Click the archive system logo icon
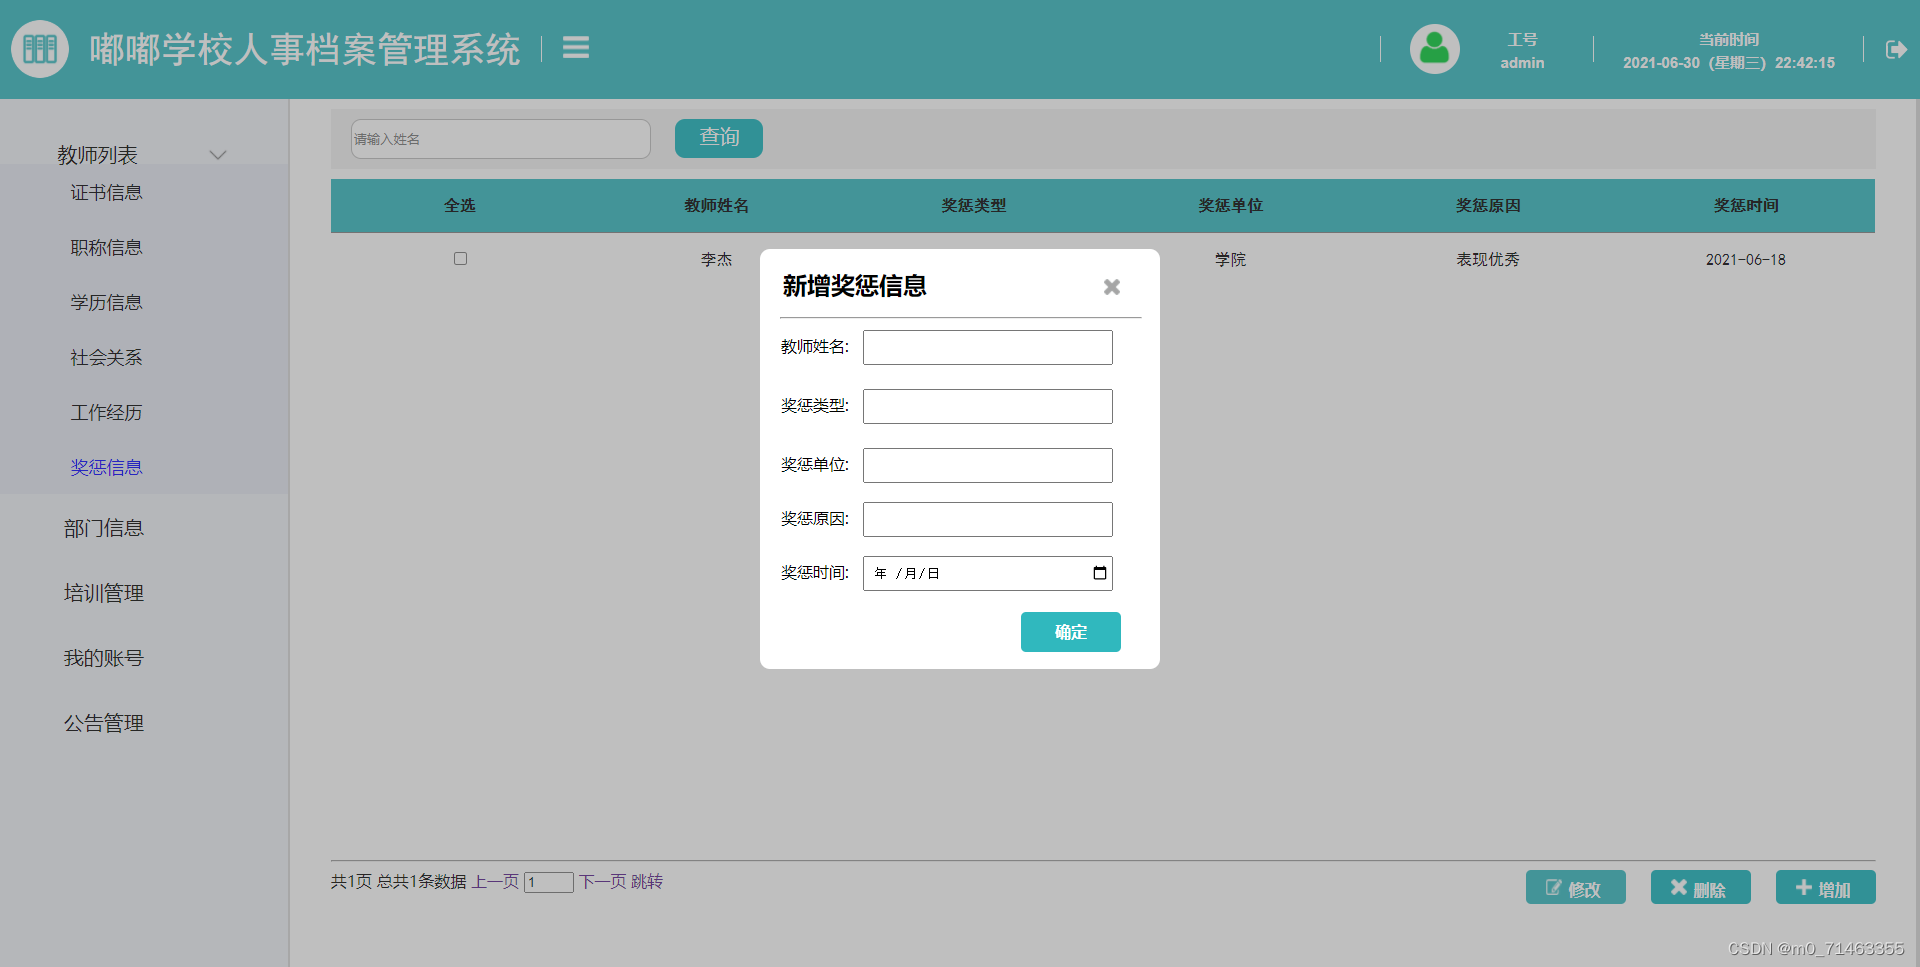Viewport: 1920px width, 967px height. click(x=40, y=48)
